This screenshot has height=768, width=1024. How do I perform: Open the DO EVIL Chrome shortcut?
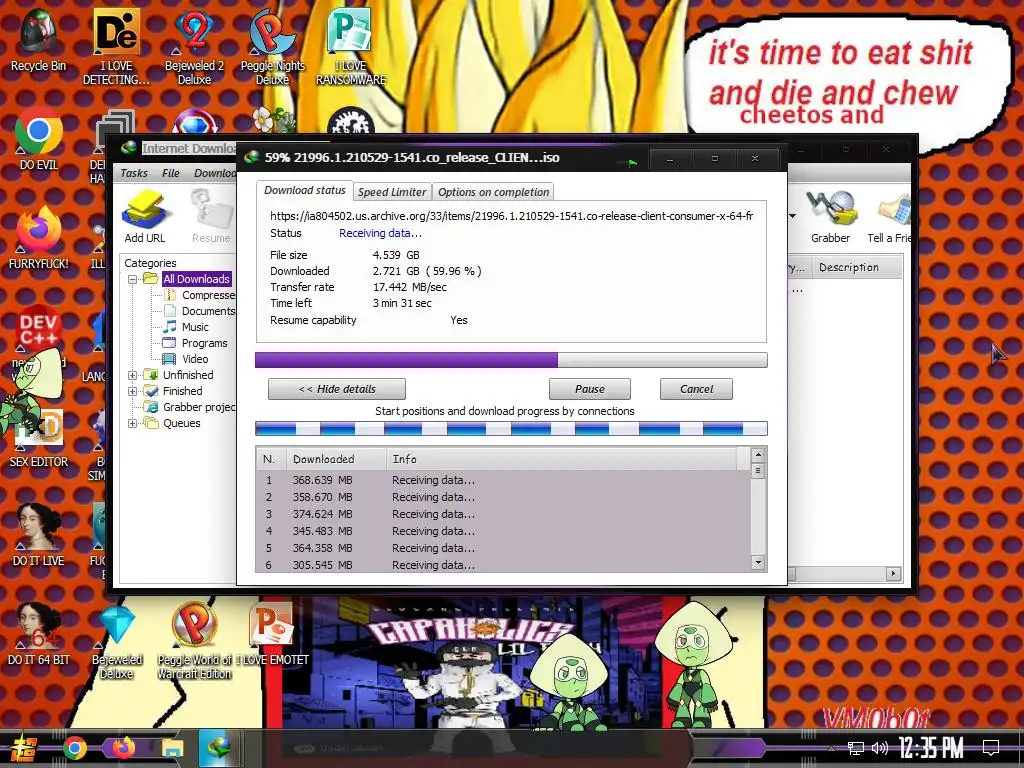click(x=39, y=139)
